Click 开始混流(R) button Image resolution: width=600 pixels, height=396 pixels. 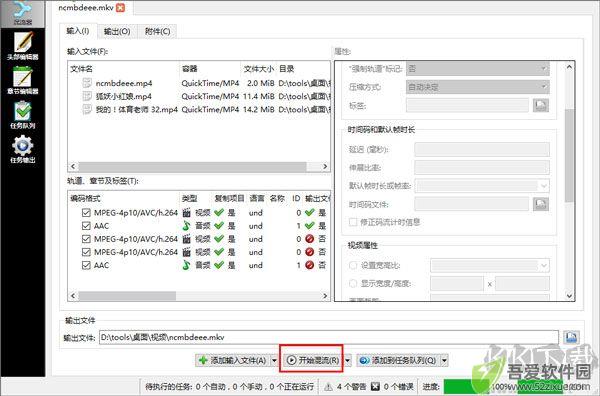[313, 360]
